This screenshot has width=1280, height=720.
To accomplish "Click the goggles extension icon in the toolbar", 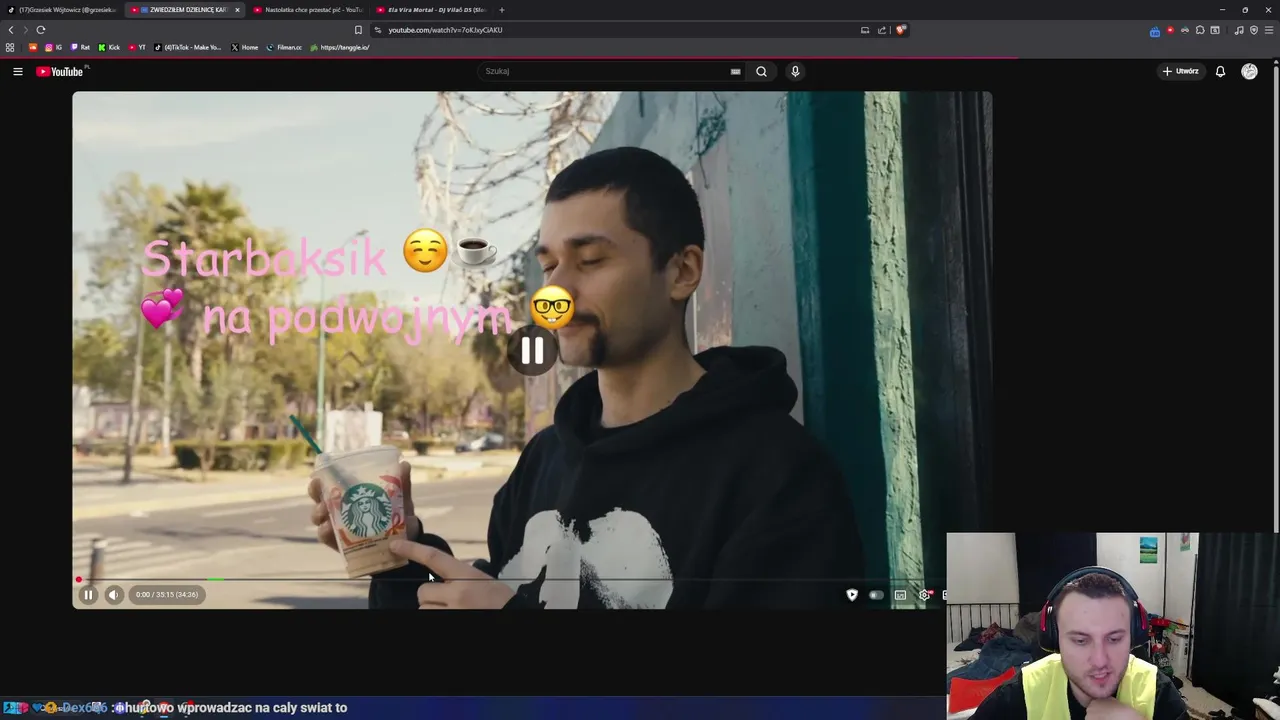I will (x=1185, y=30).
